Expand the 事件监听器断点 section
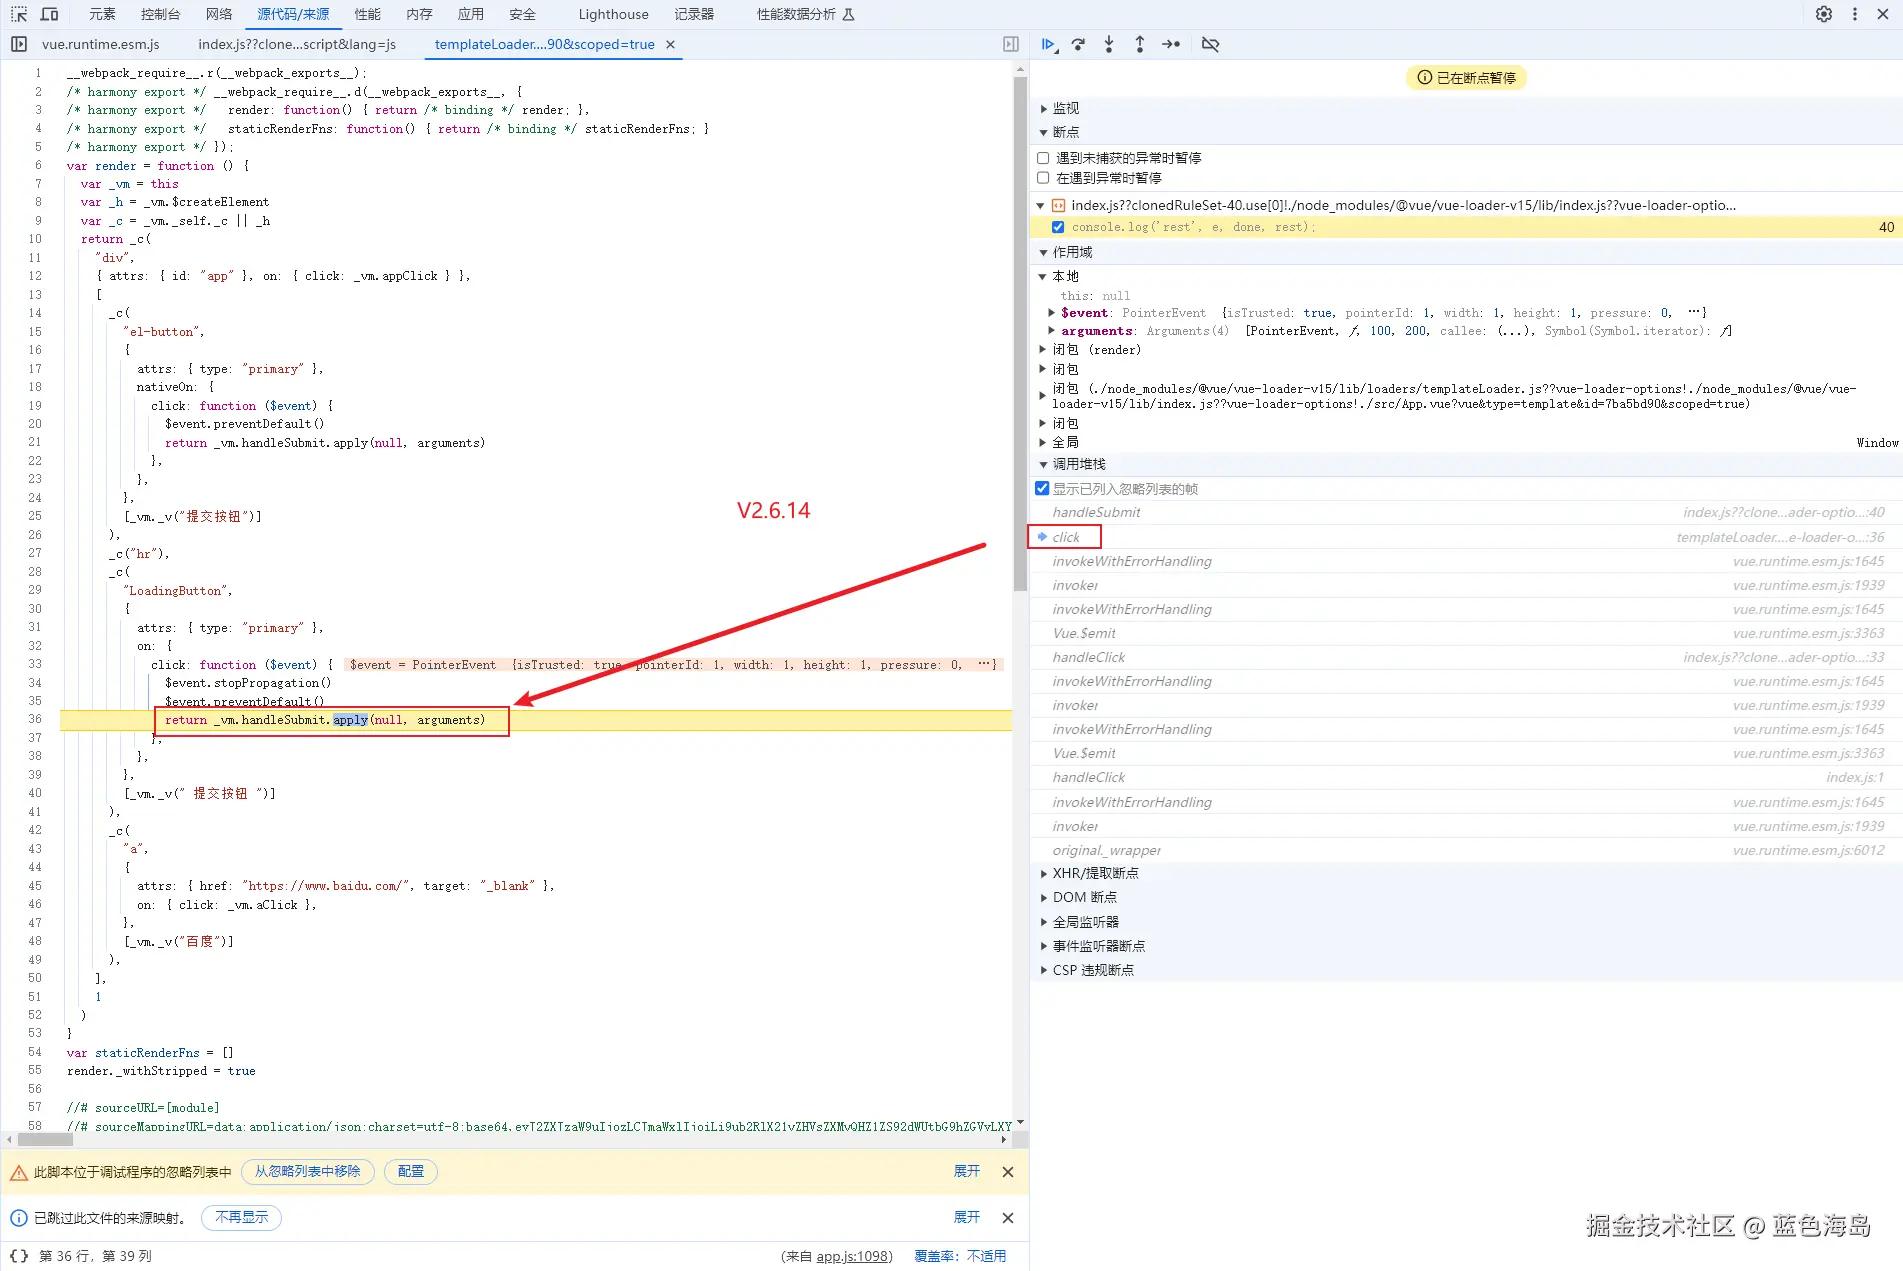This screenshot has height=1271, width=1903. tap(1044, 946)
